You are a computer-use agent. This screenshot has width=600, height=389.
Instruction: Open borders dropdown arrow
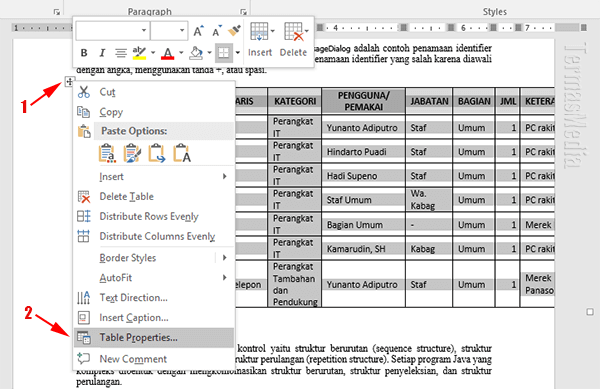tap(238, 53)
